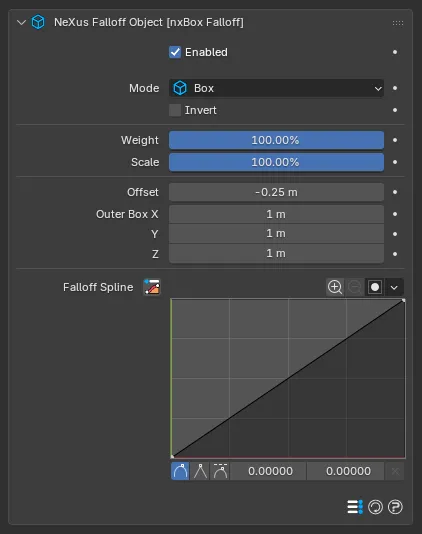This screenshot has height=534, width=422.
Task: Delete the selected curve point
Action: [395, 471]
